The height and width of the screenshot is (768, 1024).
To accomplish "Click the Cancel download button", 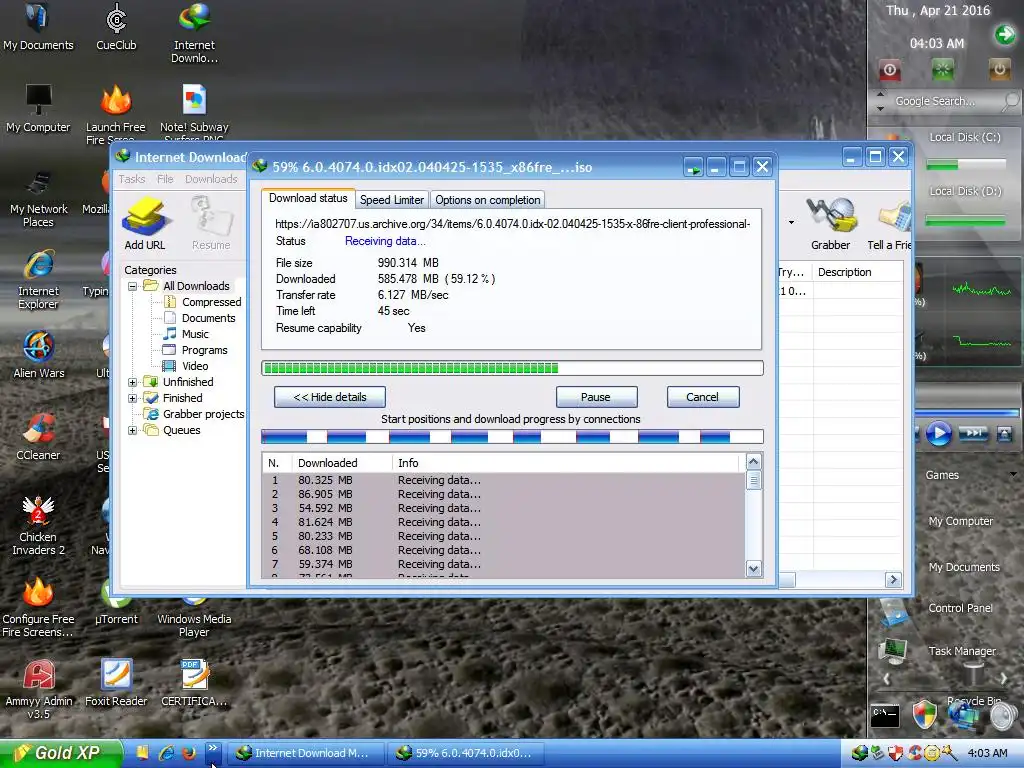I will (x=703, y=397).
